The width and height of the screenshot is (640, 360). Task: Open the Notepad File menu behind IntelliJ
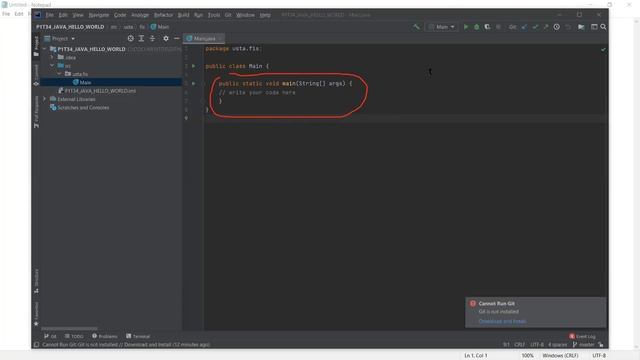click(x=6, y=14)
